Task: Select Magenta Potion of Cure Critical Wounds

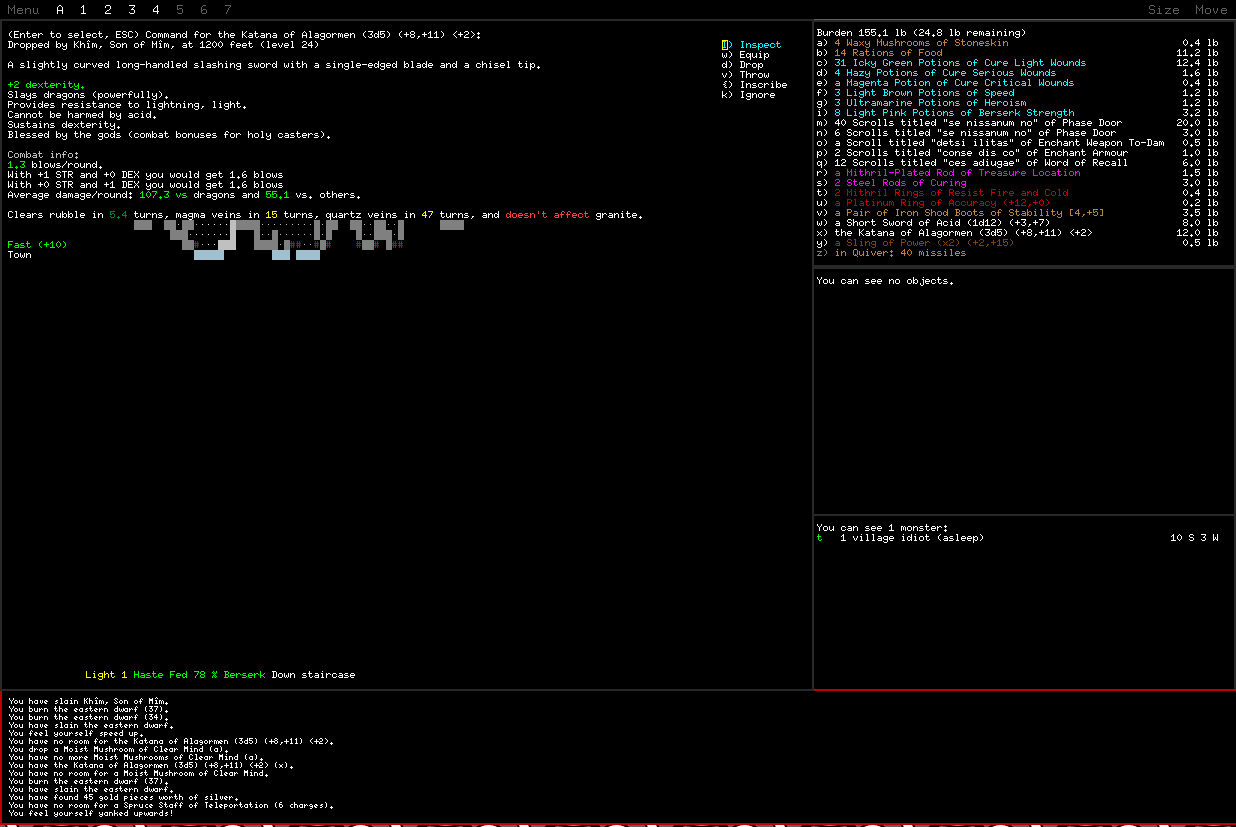Action: pos(1017,83)
